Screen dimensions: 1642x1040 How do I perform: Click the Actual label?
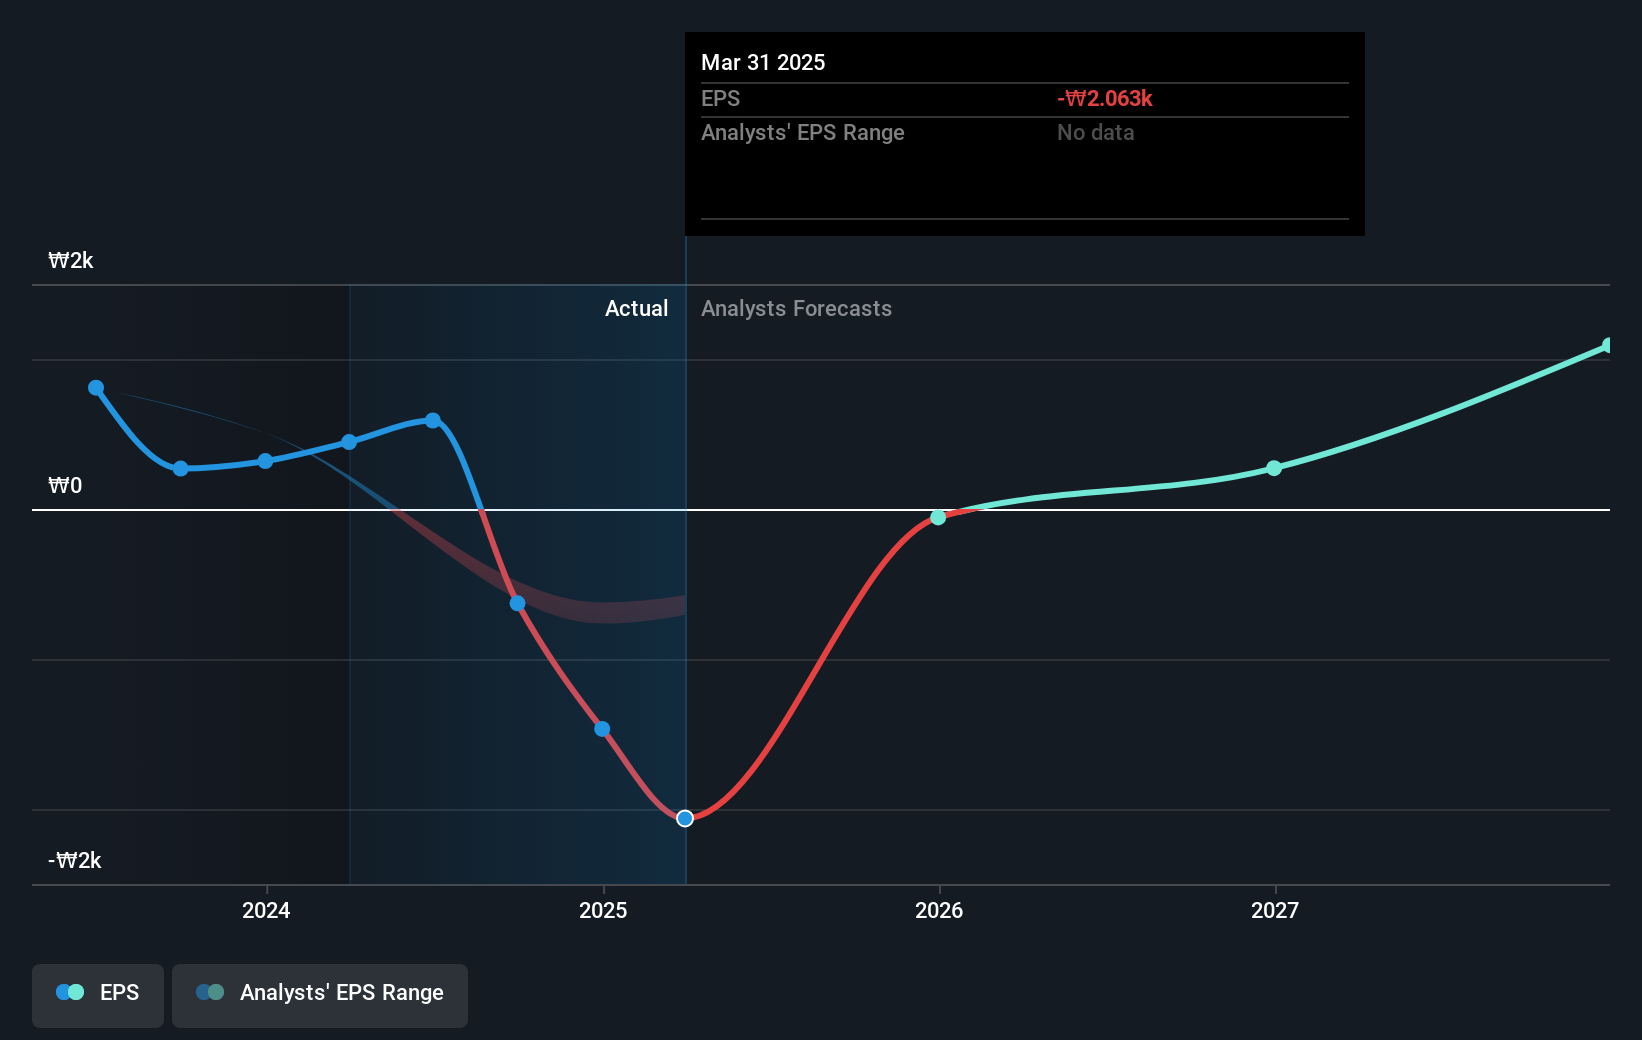click(x=636, y=308)
